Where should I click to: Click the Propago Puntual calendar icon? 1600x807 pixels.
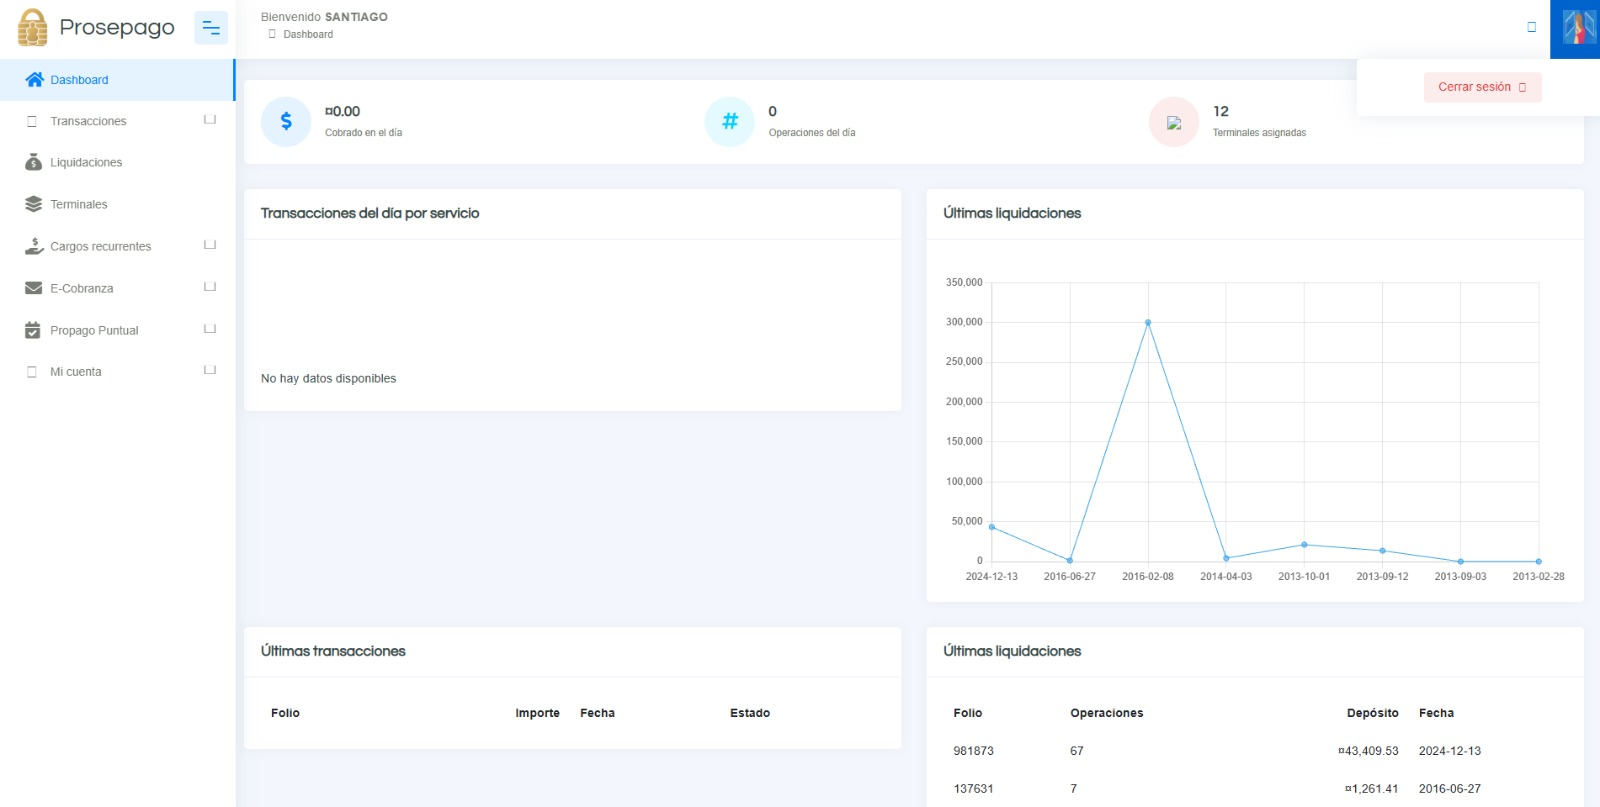(32, 330)
